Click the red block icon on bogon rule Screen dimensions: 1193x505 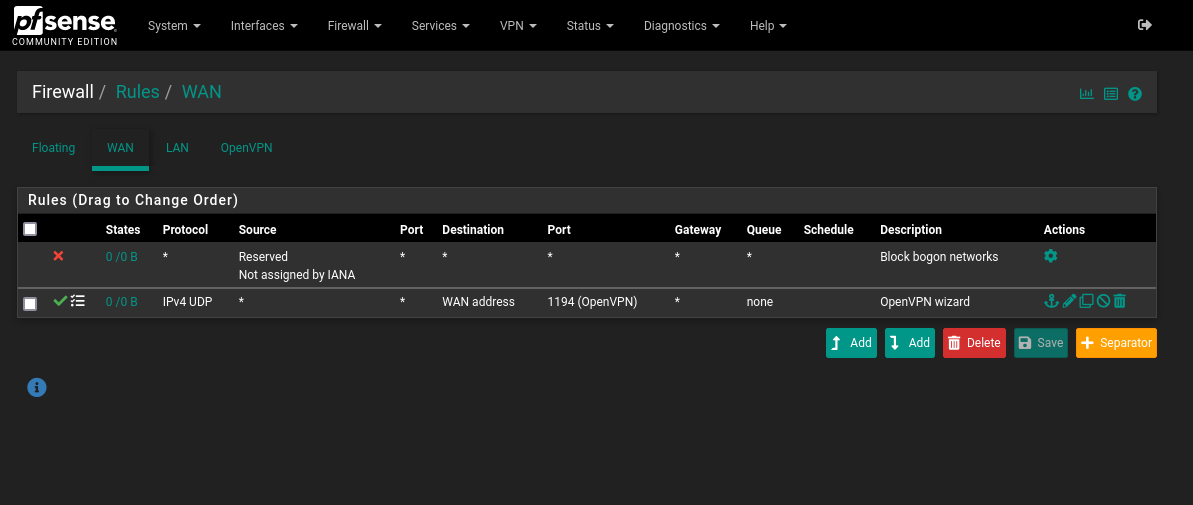click(x=59, y=256)
